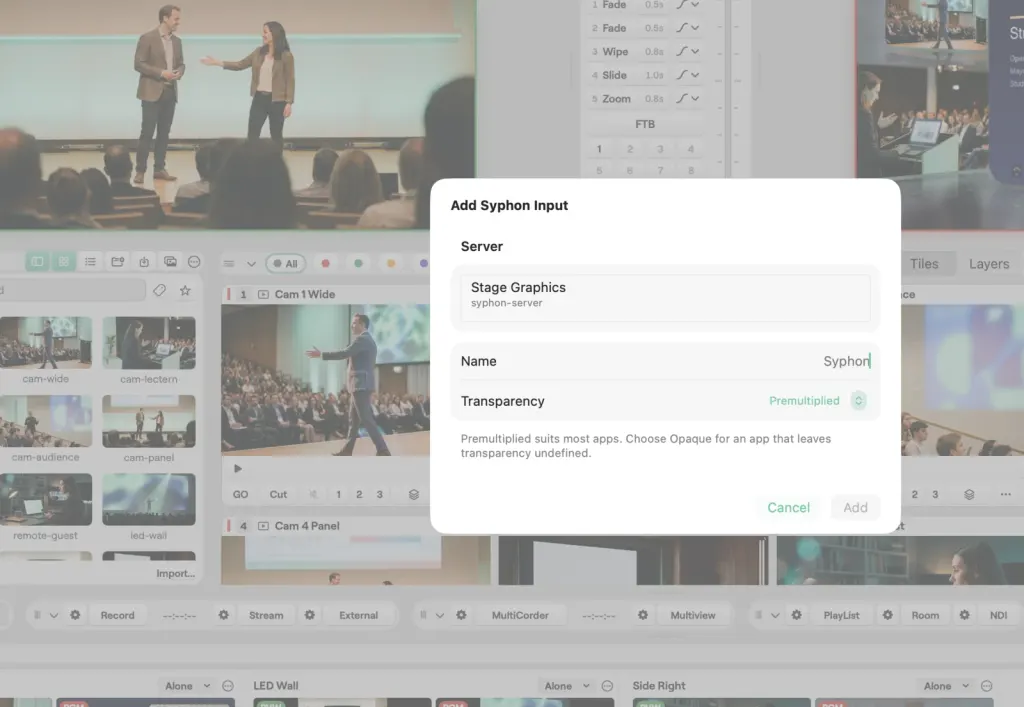
Task: Filter layers by the yellow color dot
Action: click(x=391, y=264)
